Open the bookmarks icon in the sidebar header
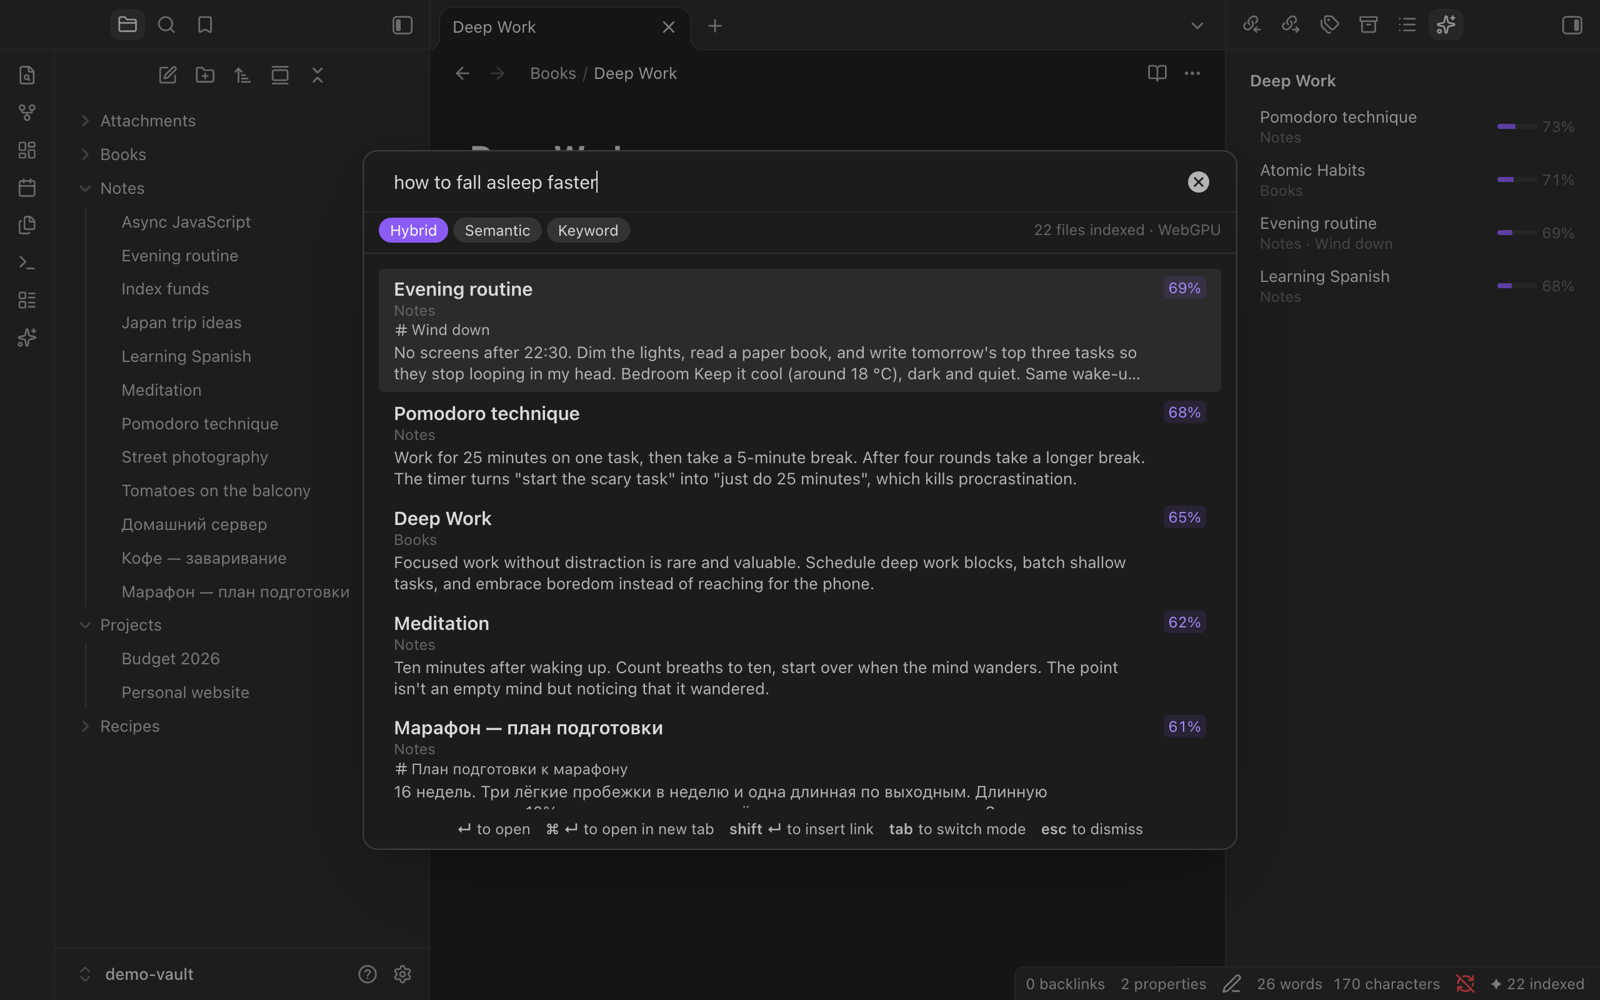The height and width of the screenshot is (1000, 1600). tap(205, 25)
